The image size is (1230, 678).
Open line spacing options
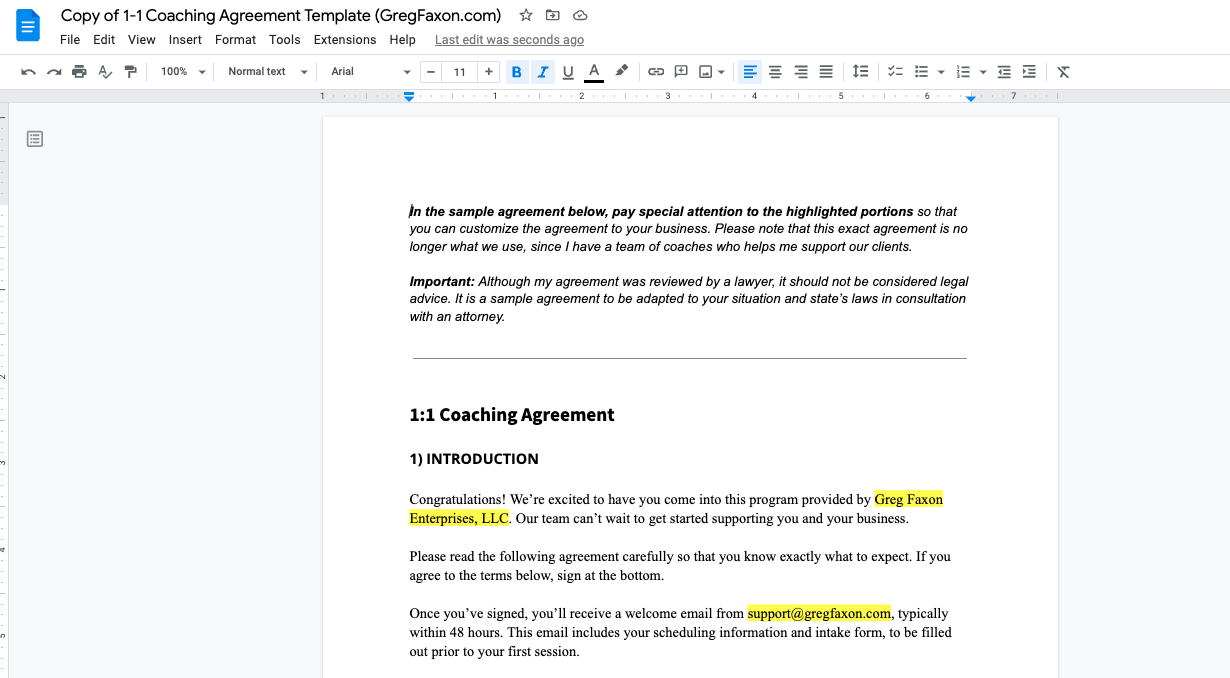pyautogui.click(x=861, y=71)
